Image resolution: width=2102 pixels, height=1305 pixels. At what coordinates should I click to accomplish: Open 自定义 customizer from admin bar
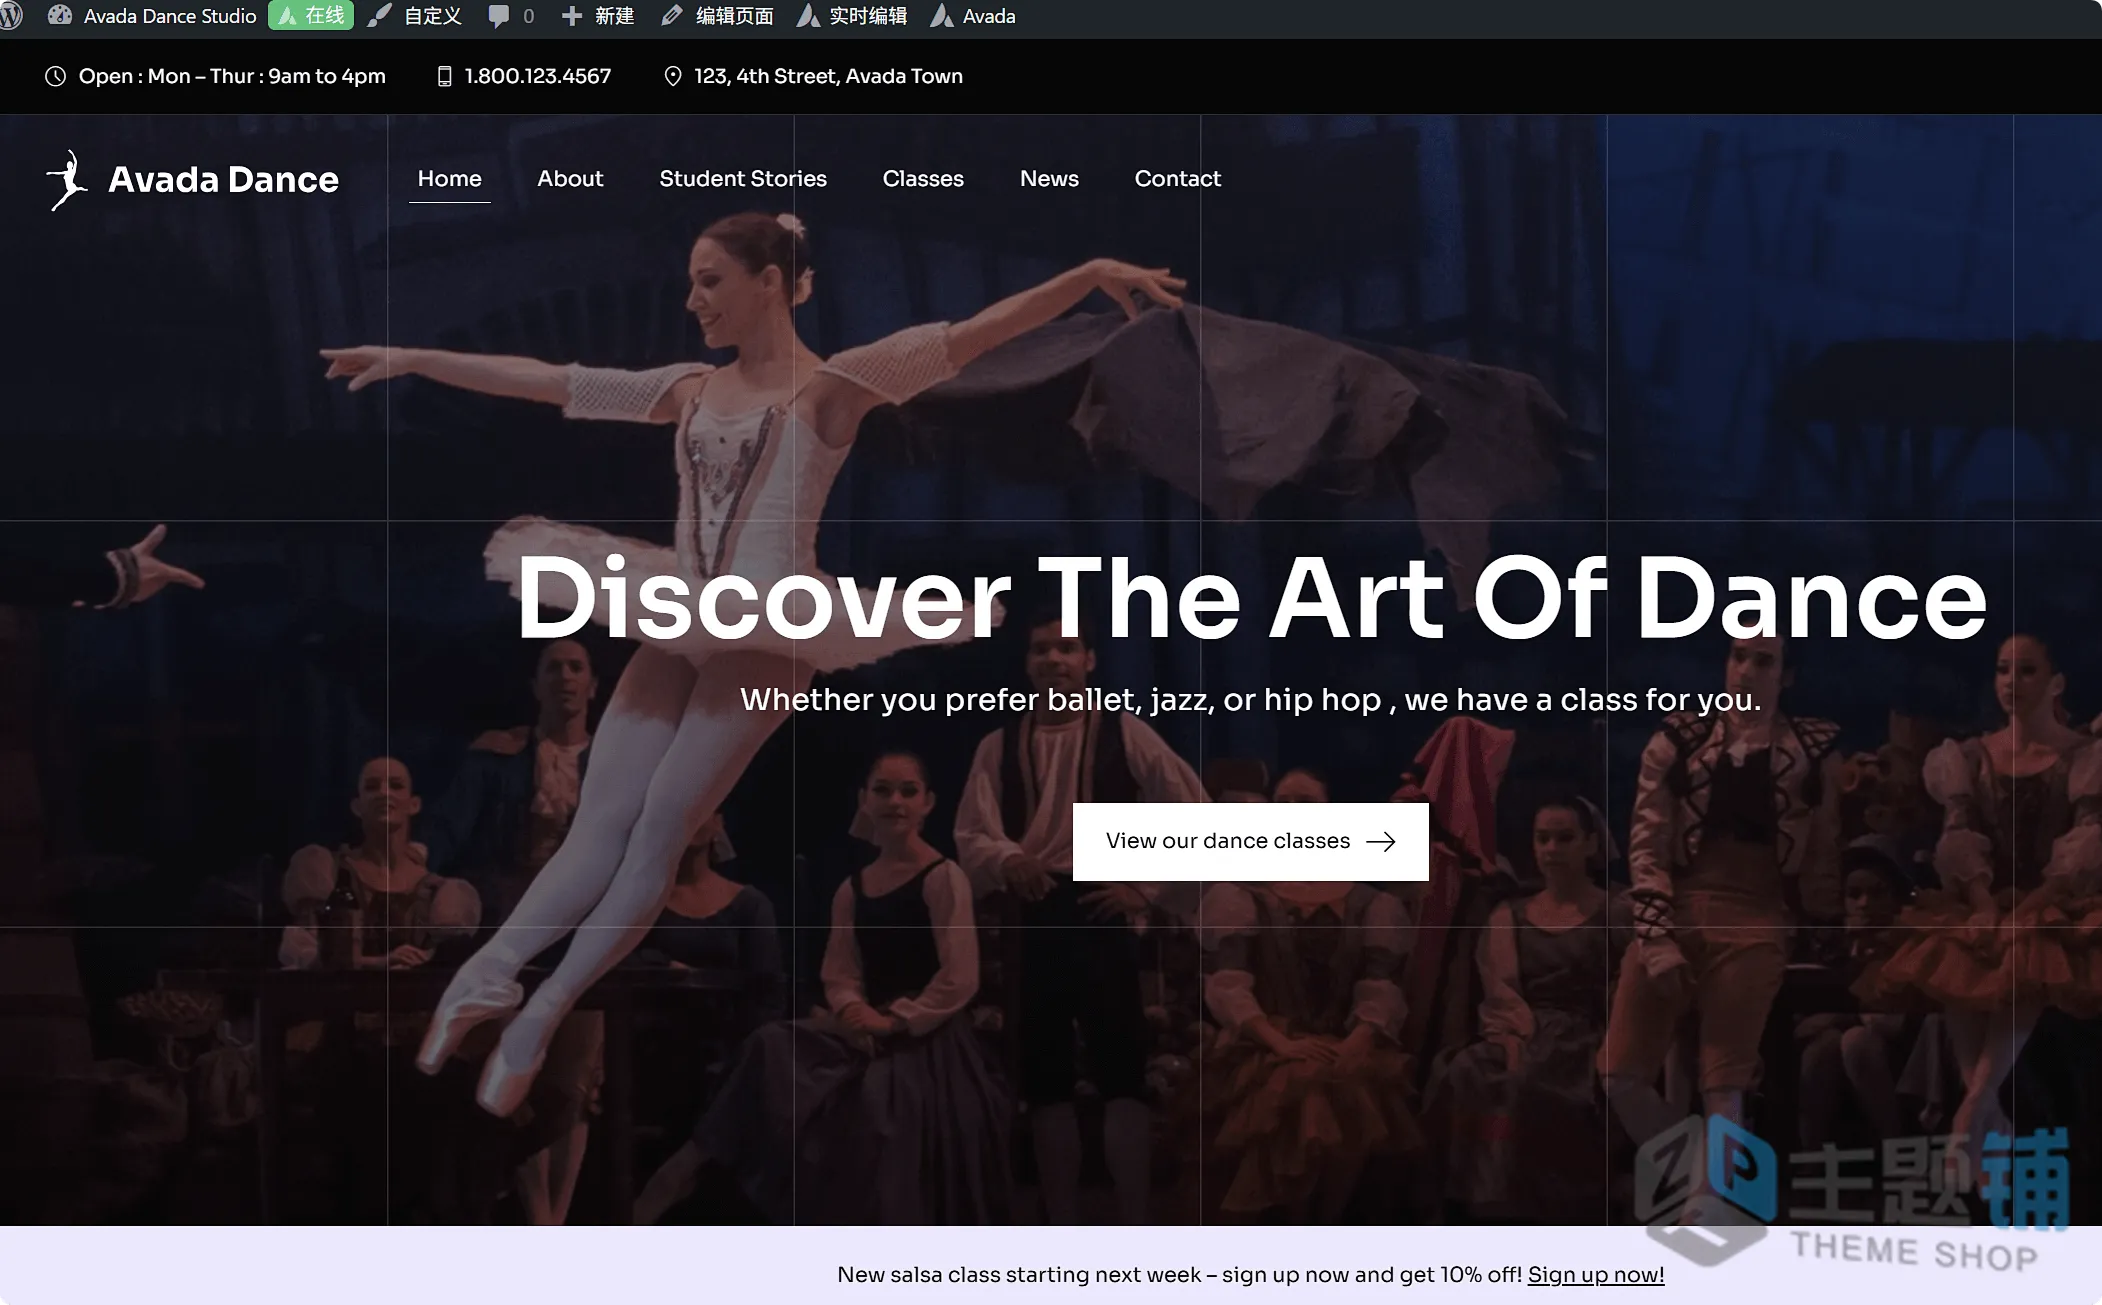click(415, 16)
